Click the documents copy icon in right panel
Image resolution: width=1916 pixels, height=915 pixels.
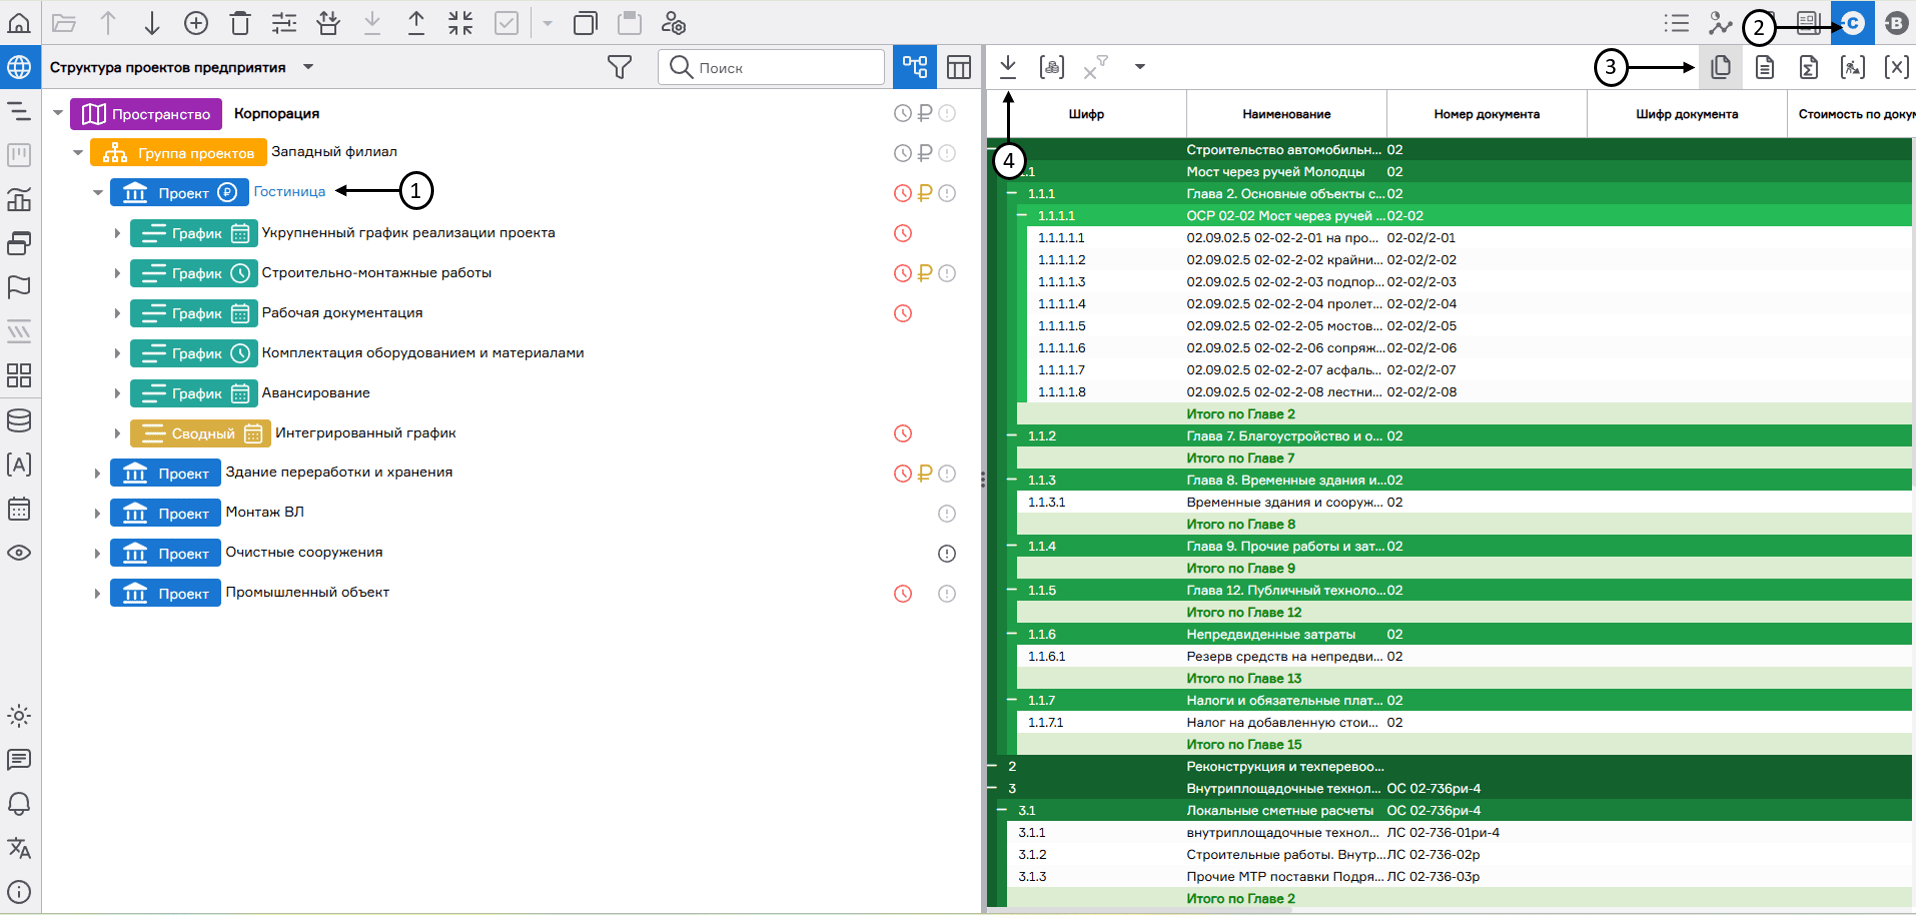click(x=1721, y=67)
